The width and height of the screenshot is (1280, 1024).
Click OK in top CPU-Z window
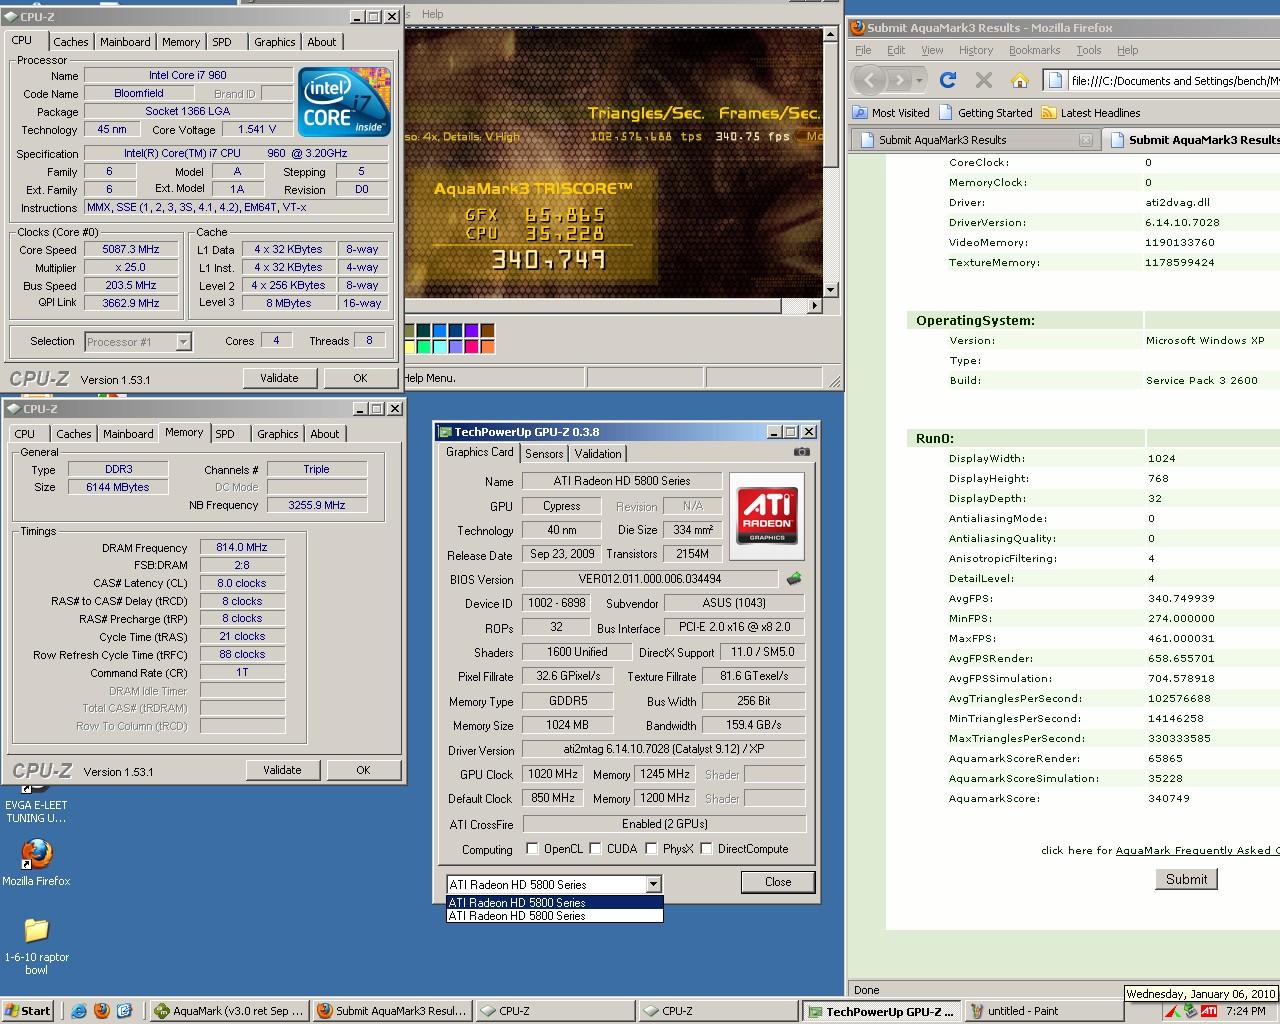pos(360,378)
